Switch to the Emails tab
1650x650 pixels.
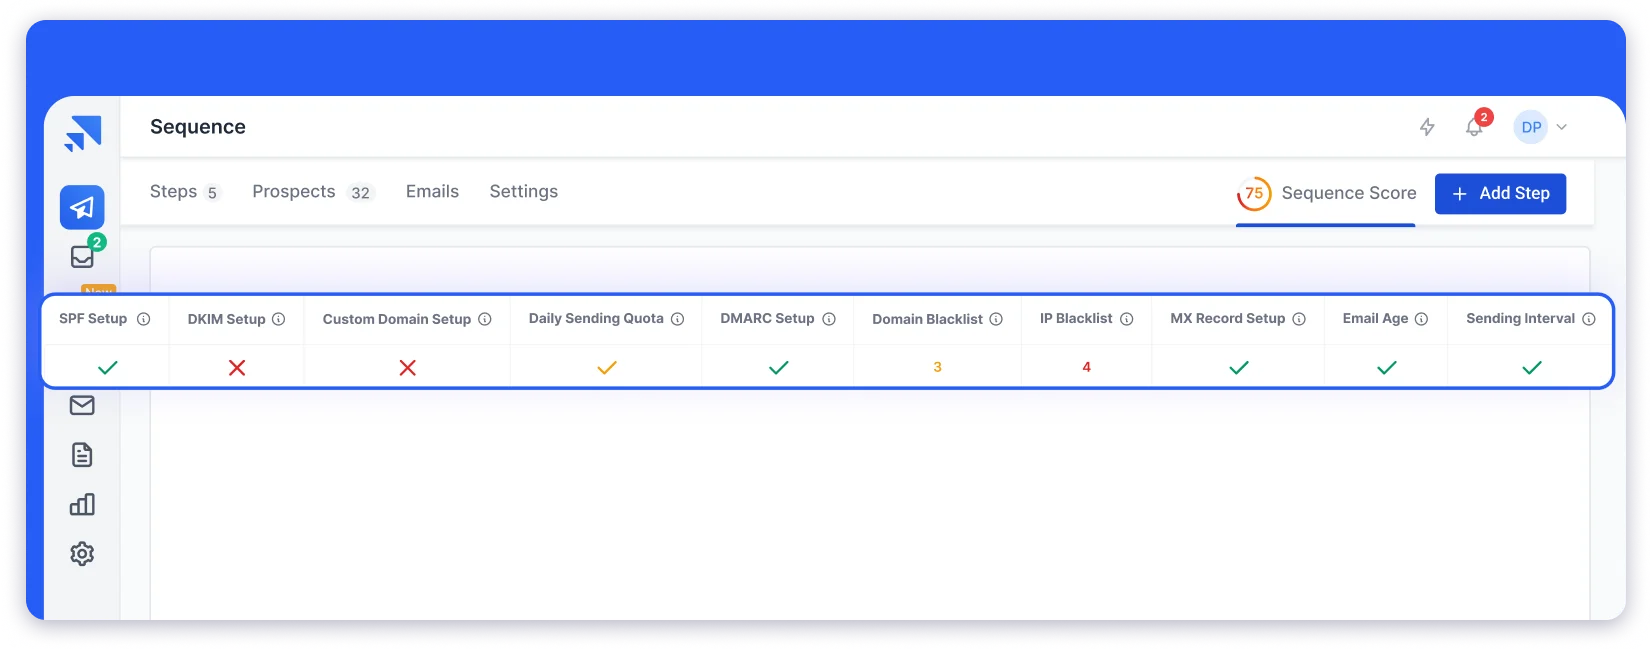point(432,191)
